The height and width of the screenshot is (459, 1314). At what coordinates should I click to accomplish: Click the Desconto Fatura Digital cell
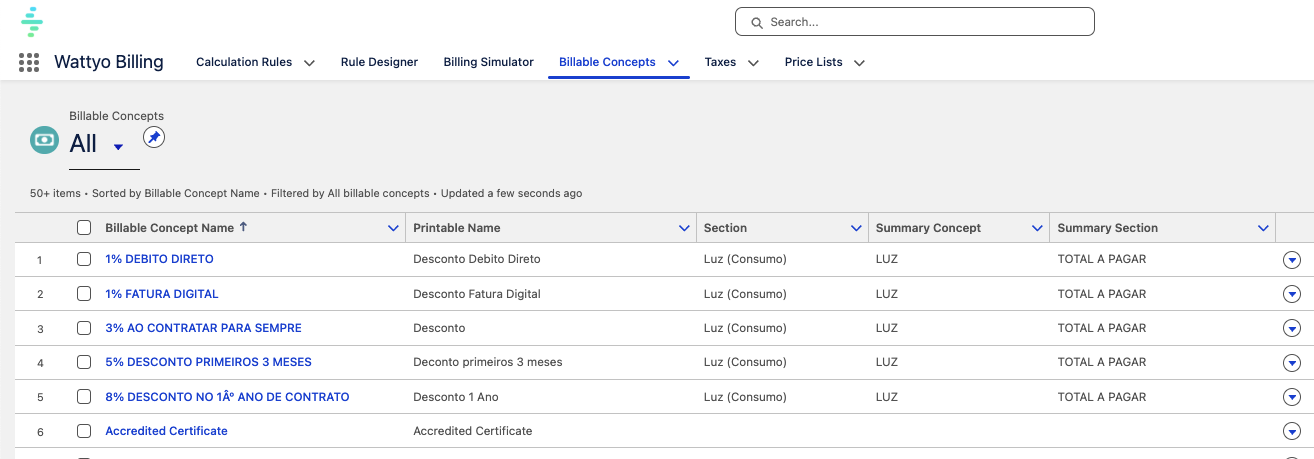[x=476, y=294]
